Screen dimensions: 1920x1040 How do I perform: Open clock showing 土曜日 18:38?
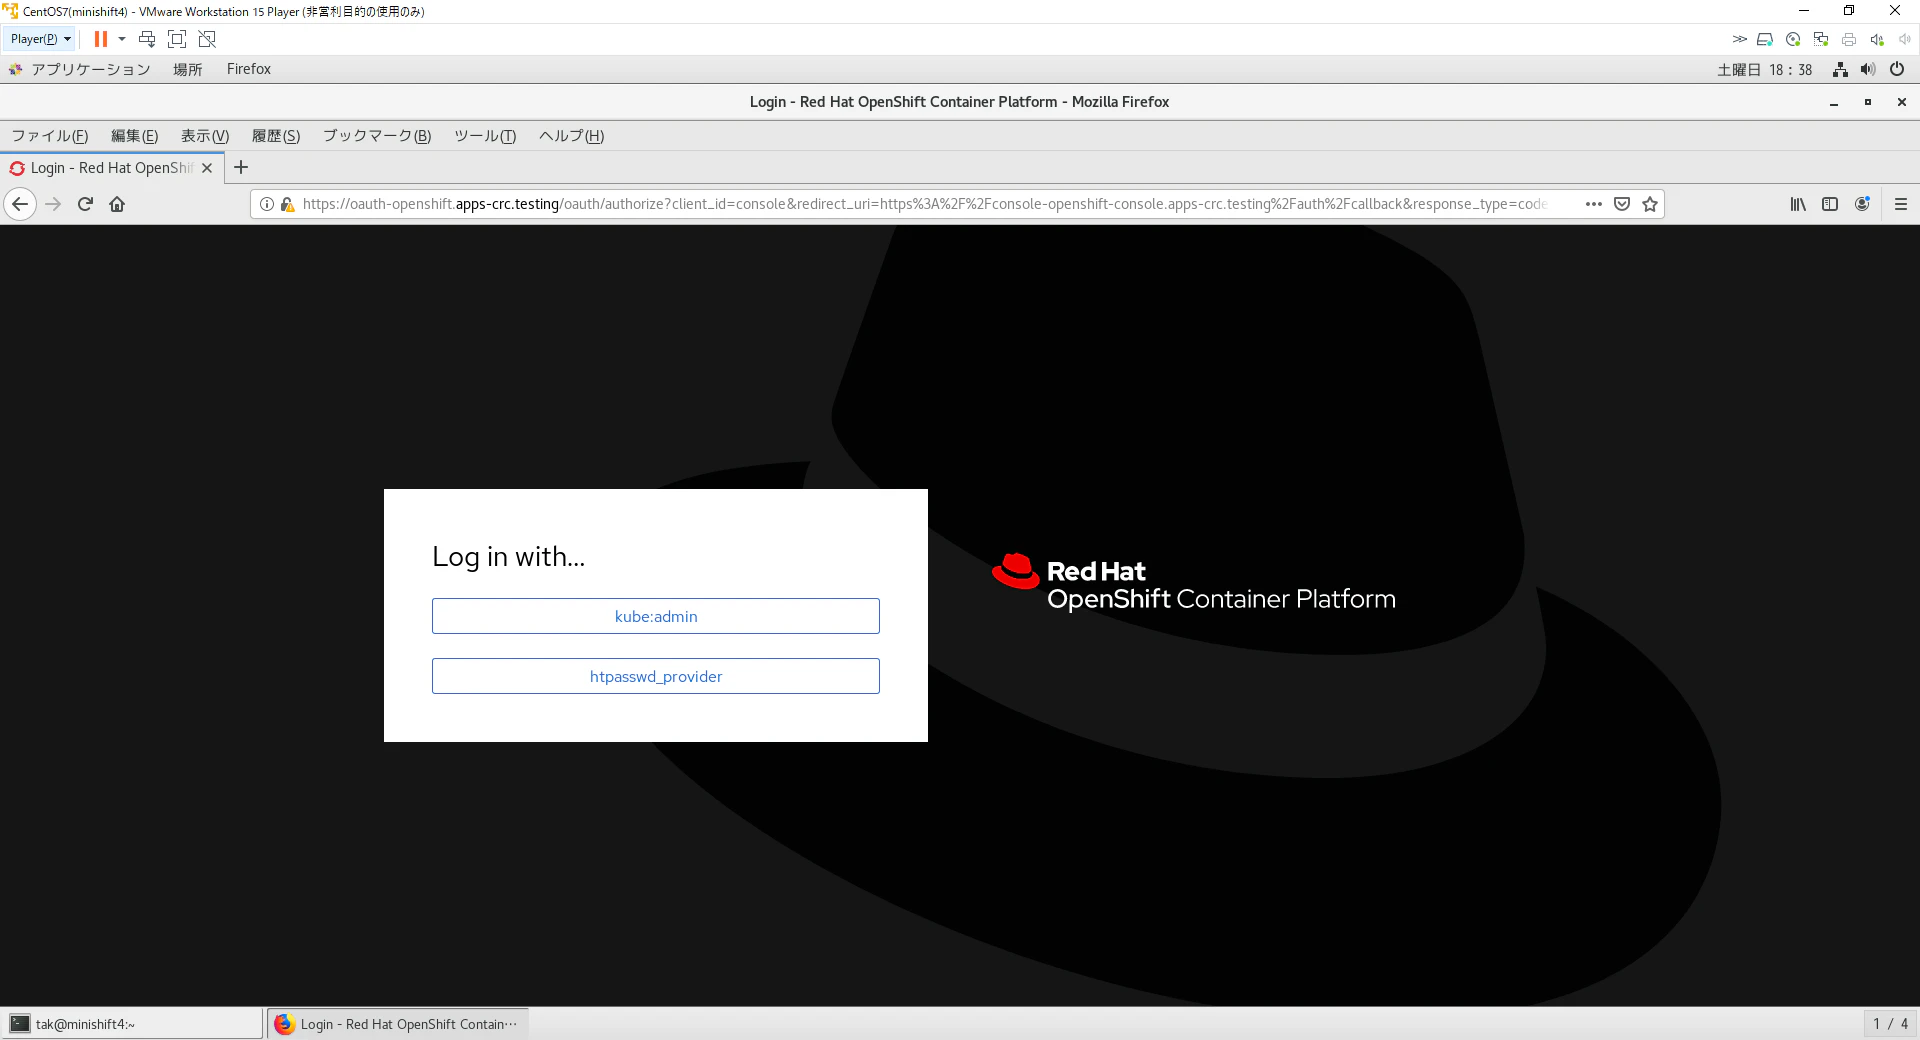click(x=1765, y=69)
